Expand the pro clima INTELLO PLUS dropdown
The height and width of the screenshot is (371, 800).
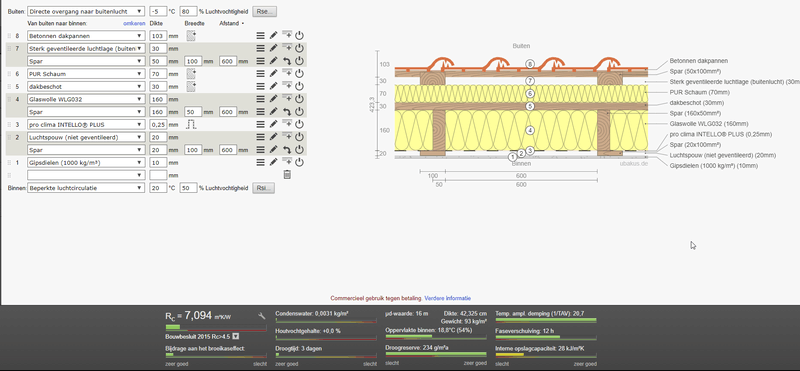click(x=86, y=124)
